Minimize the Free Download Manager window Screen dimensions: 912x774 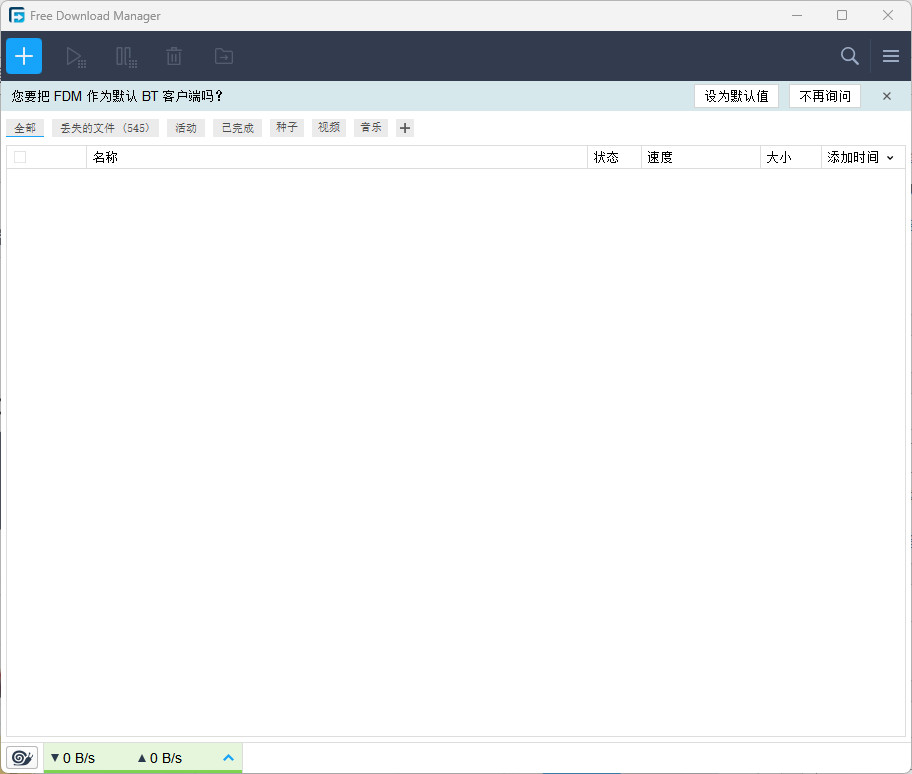pyautogui.click(x=797, y=15)
